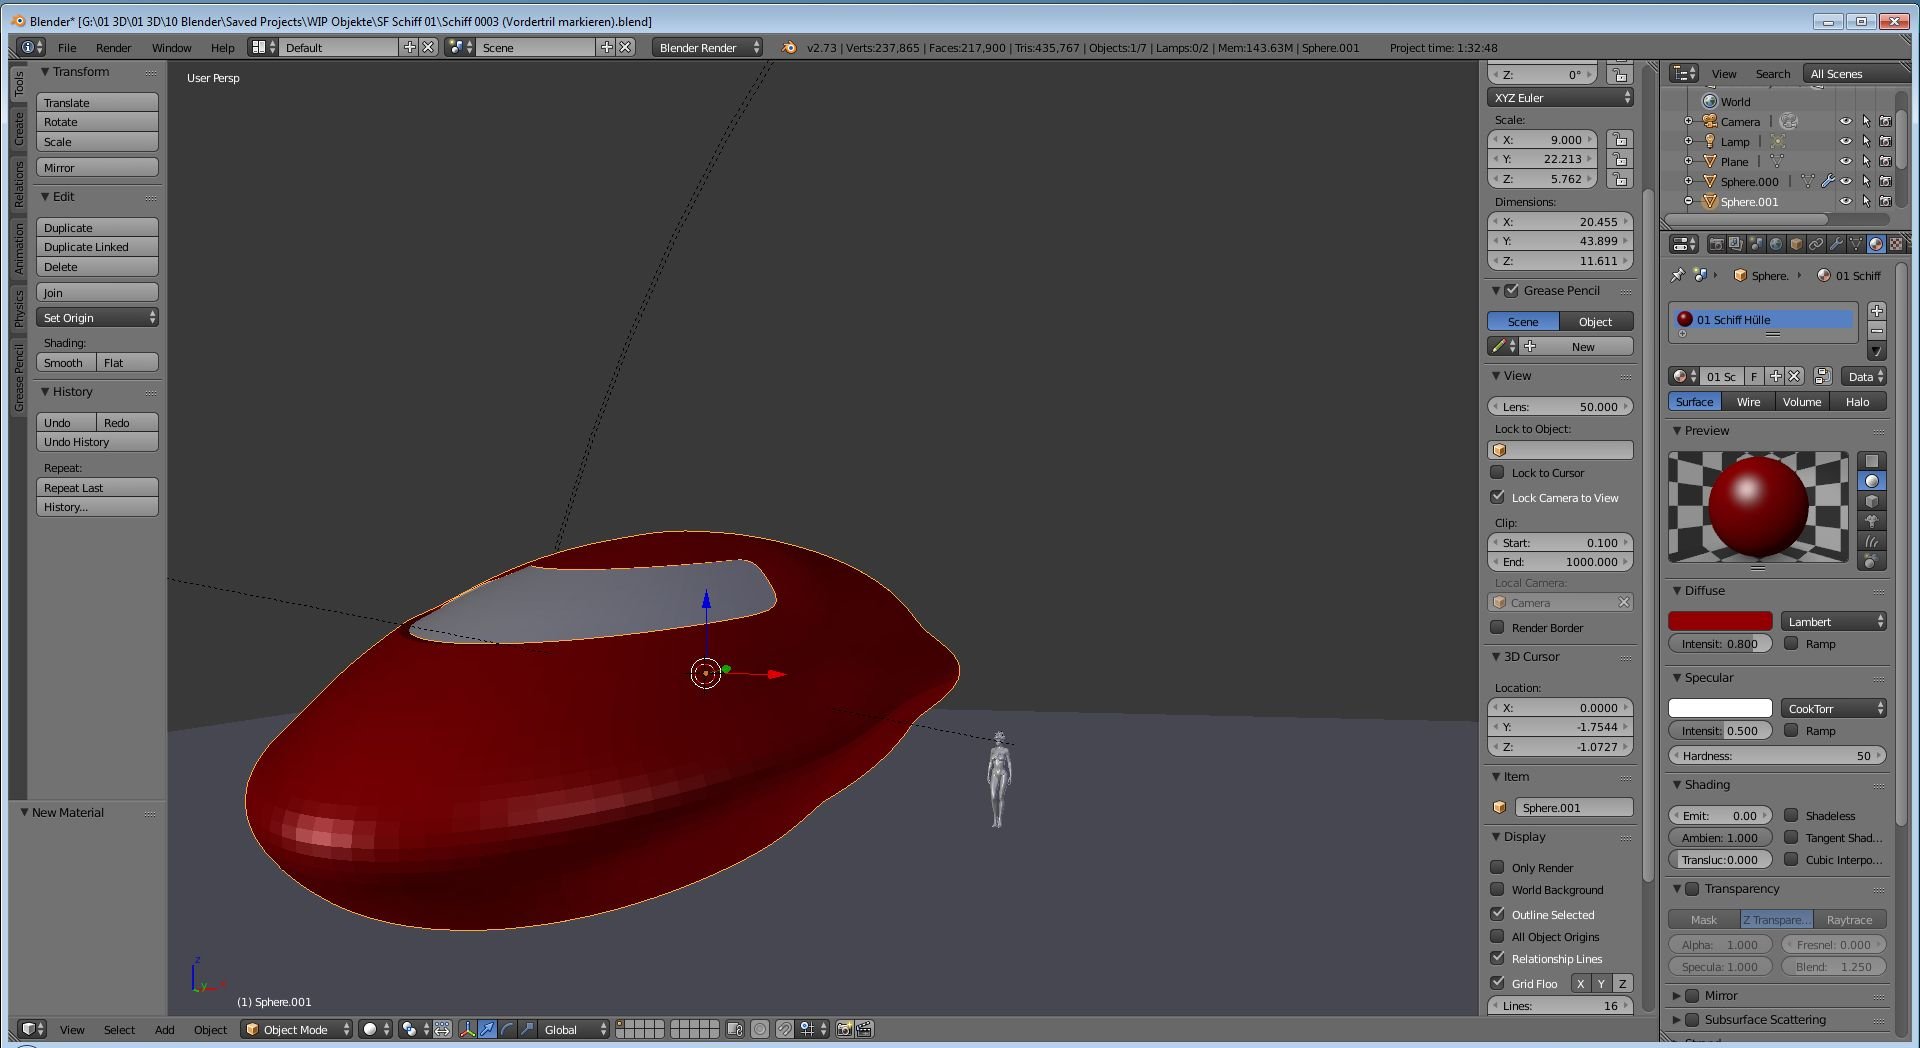The height and width of the screenshot is (1048, 1920).
Task: Open the Lambert diffuse shader dropdown
Action: [1833, 622]
